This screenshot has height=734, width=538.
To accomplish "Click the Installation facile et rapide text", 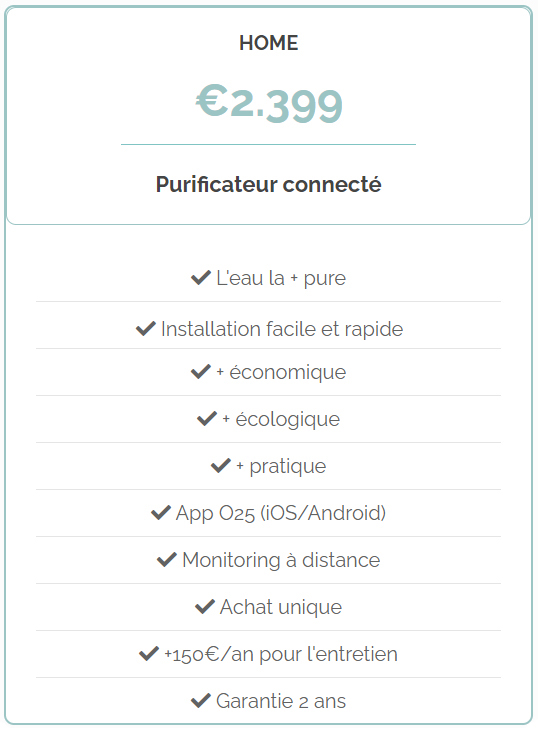I will coord(282,329).
